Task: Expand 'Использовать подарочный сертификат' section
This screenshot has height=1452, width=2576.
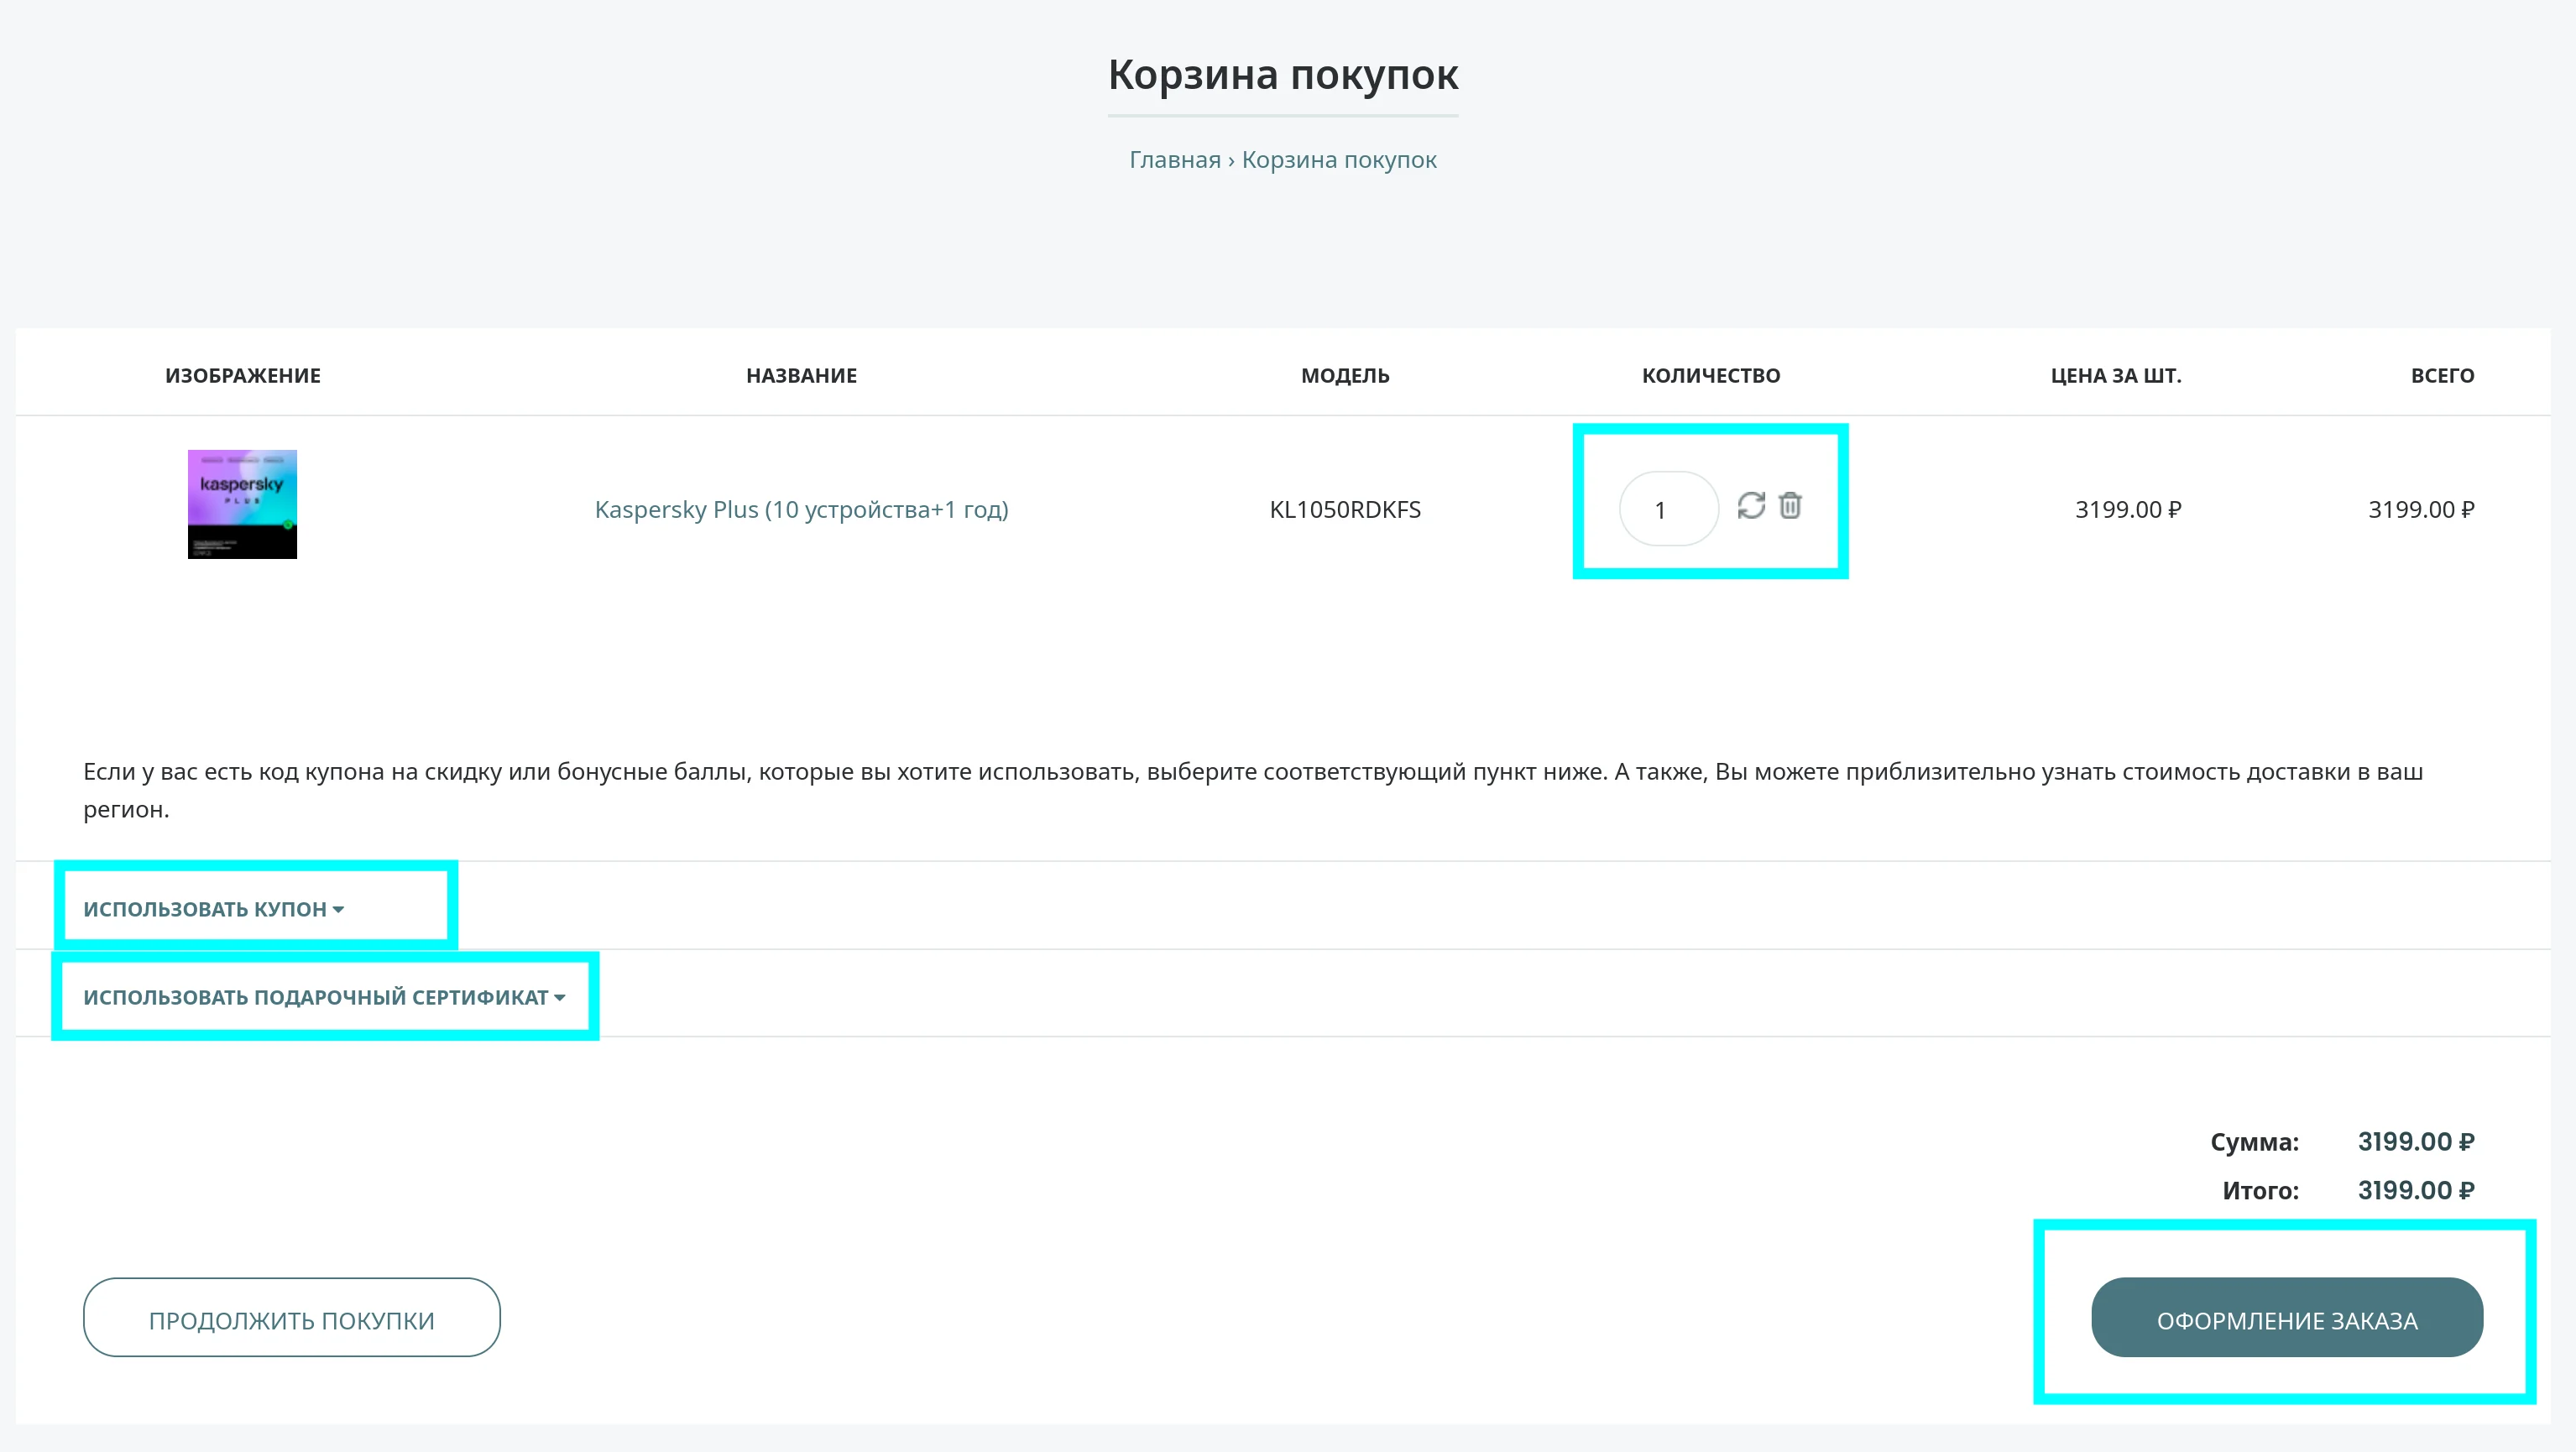Action: point(315,997)
